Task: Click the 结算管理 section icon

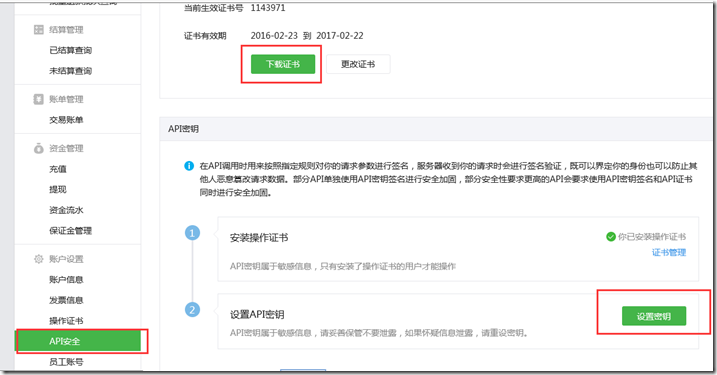Action: [x=38, y=30]
